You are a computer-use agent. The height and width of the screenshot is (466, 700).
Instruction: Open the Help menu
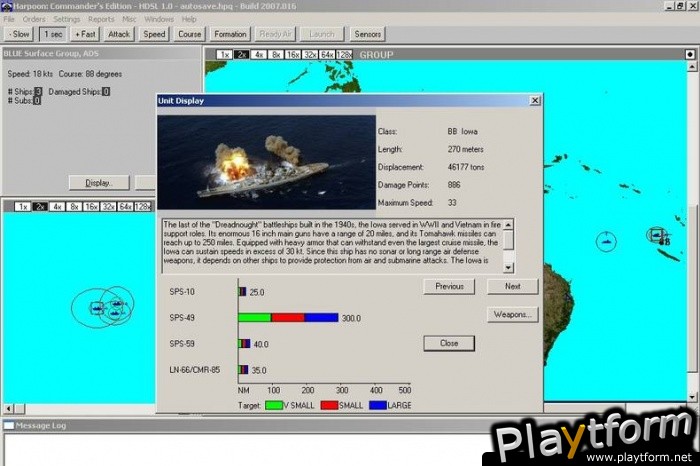[x=189, y=19]
